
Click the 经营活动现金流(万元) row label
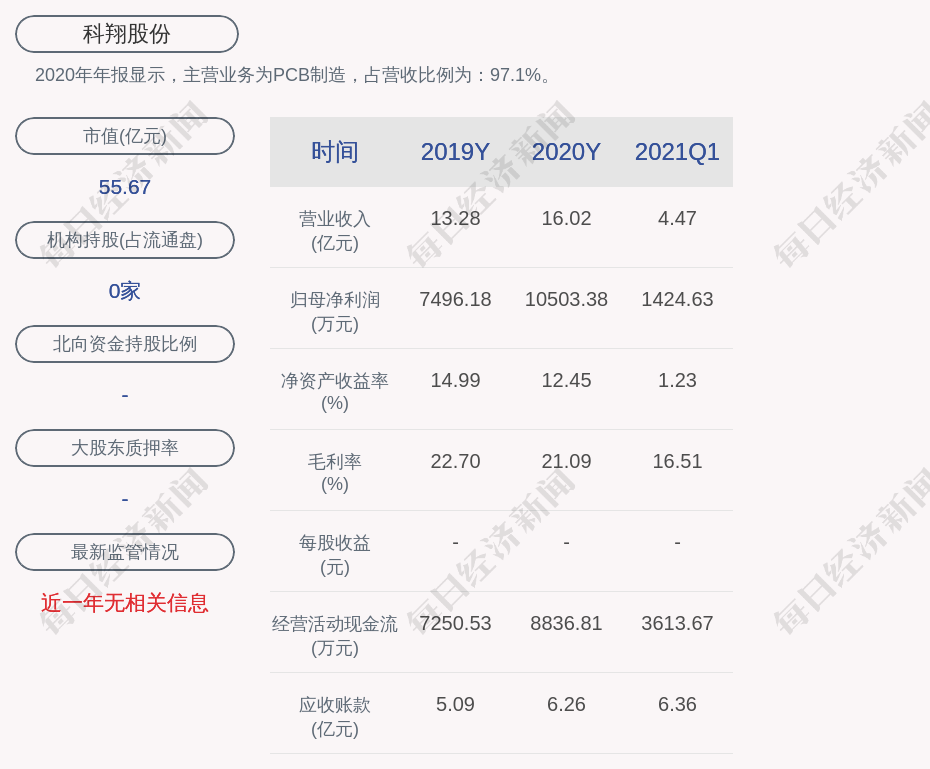click(334, 635)
